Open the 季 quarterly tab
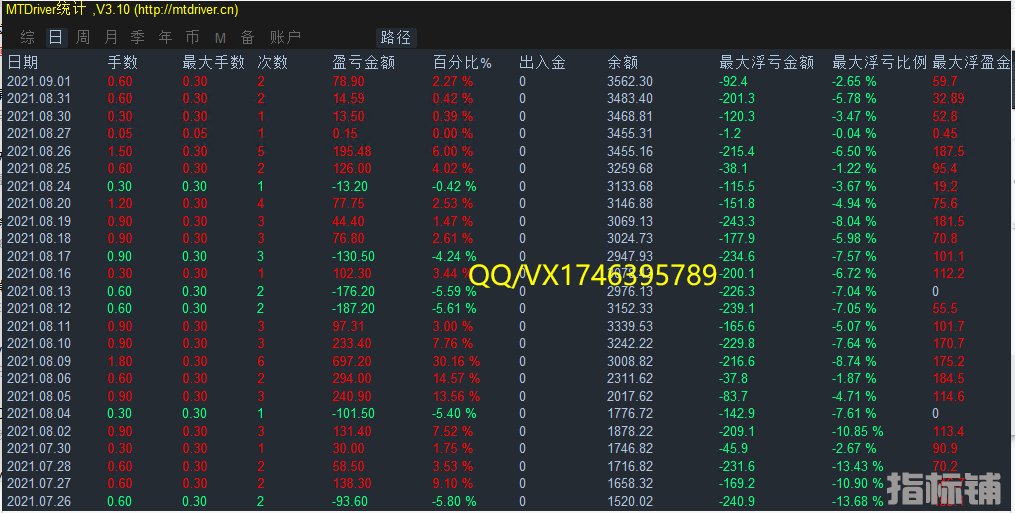1015x513 pixels. [137, 37]
